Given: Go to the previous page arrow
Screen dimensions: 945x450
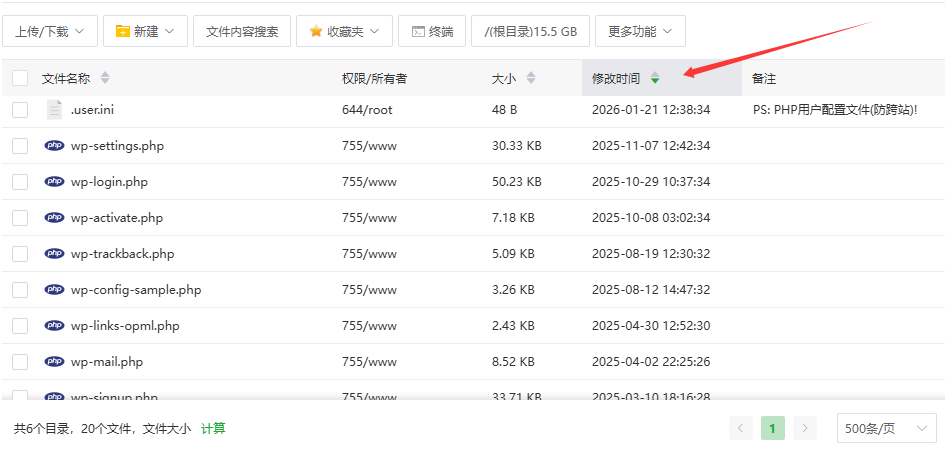Looking at the screenshot, I should tap(741, 429).
